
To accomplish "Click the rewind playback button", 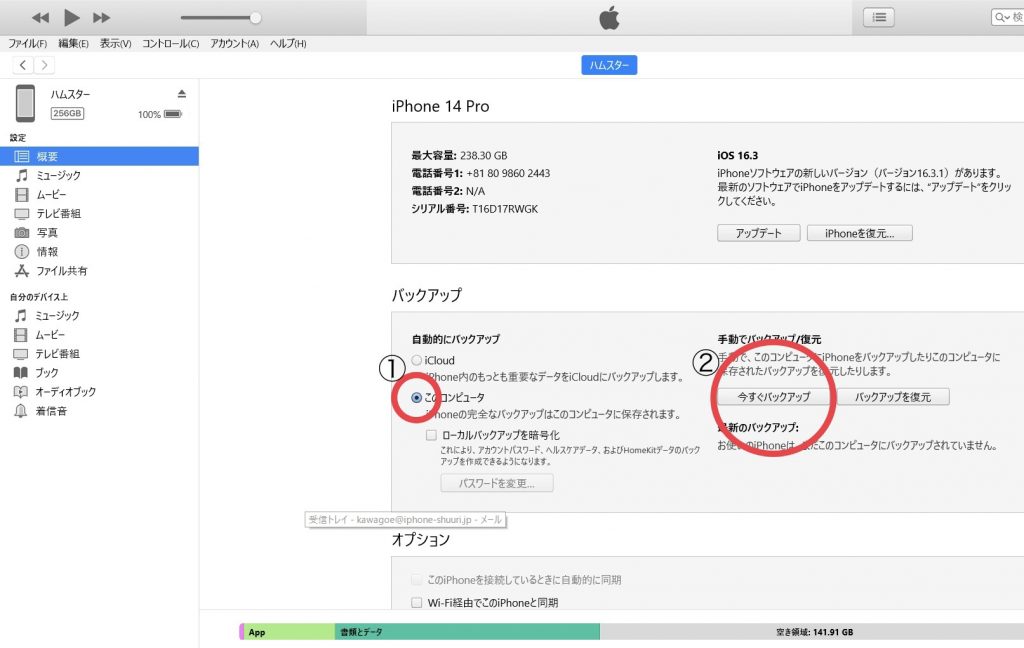I will pyautogui.click(x=40, y=18).
